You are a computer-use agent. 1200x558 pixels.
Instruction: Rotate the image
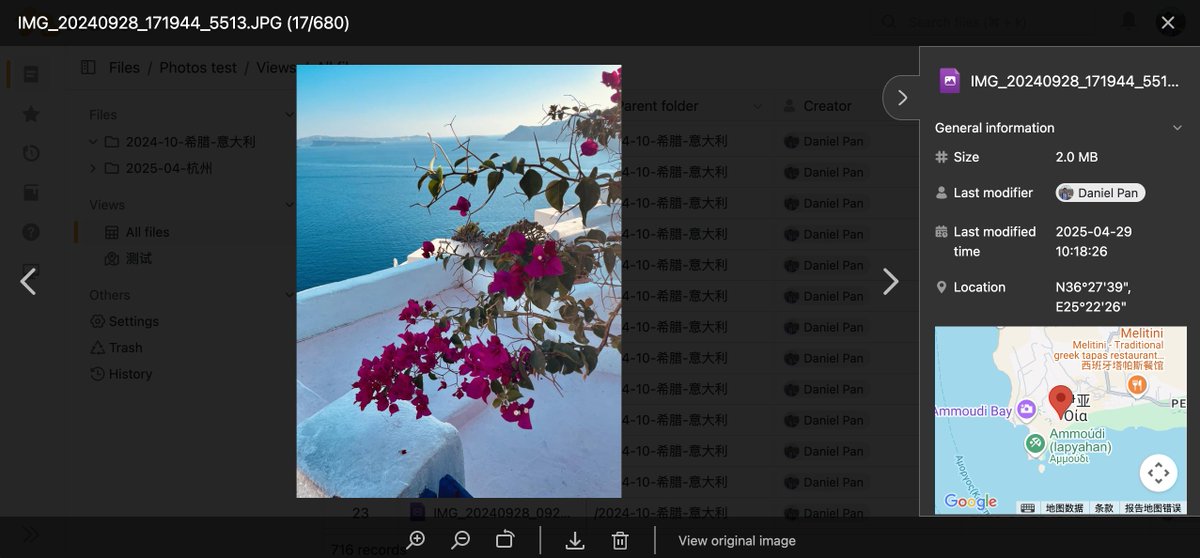point(504,540)
